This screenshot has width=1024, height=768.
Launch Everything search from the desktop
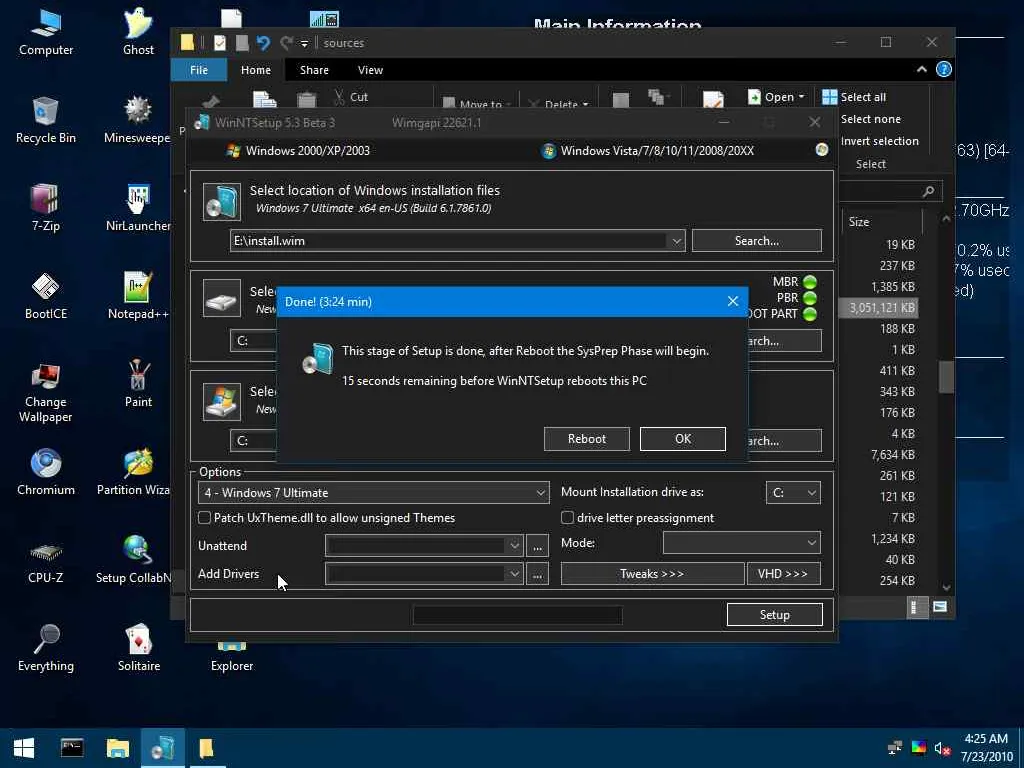[x=46, y=648]
